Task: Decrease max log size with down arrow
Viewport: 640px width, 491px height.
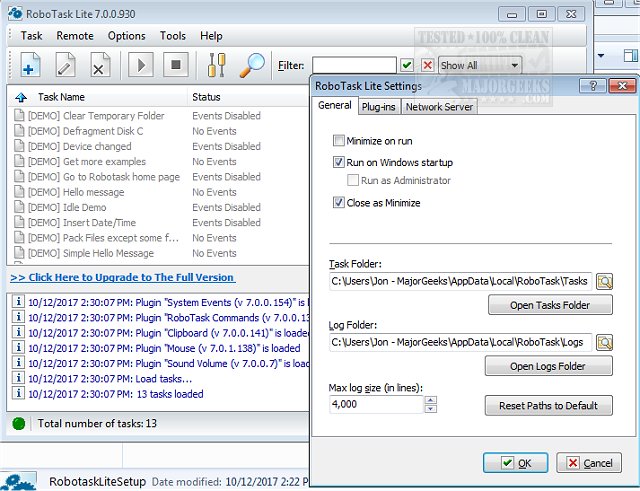Action: tap(431, 409)
